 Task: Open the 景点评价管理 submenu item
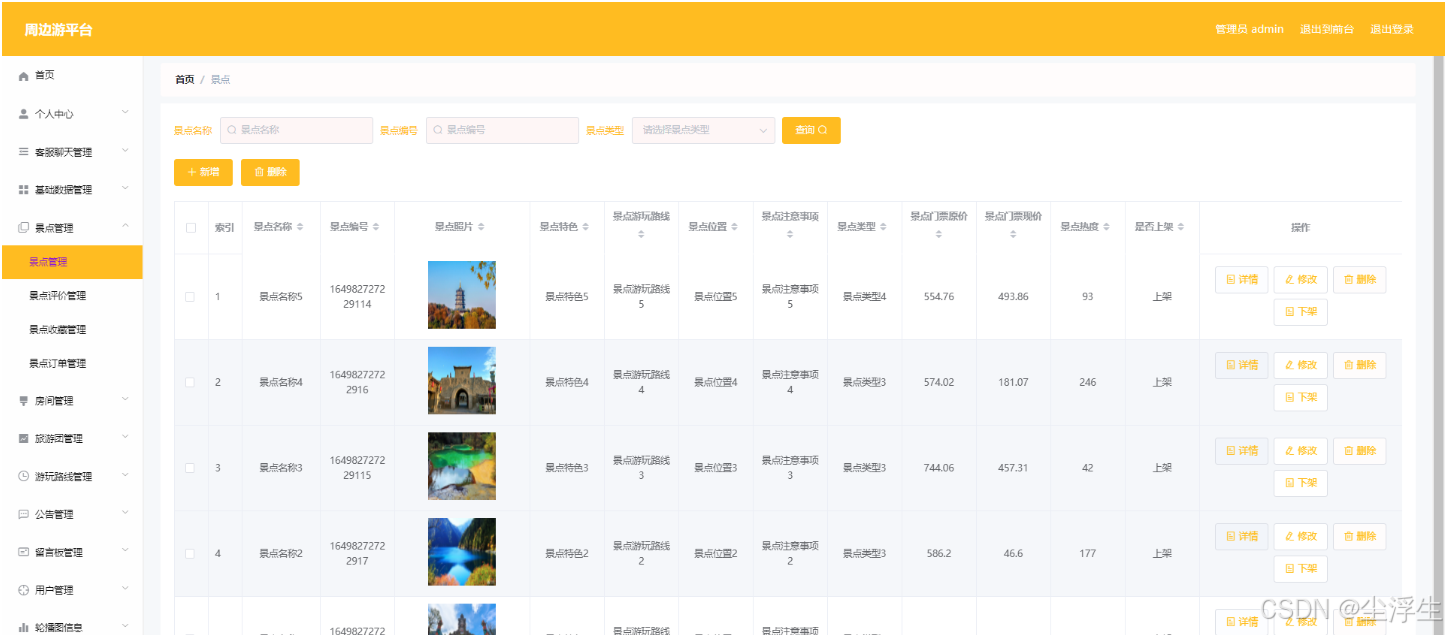(71, 296)
